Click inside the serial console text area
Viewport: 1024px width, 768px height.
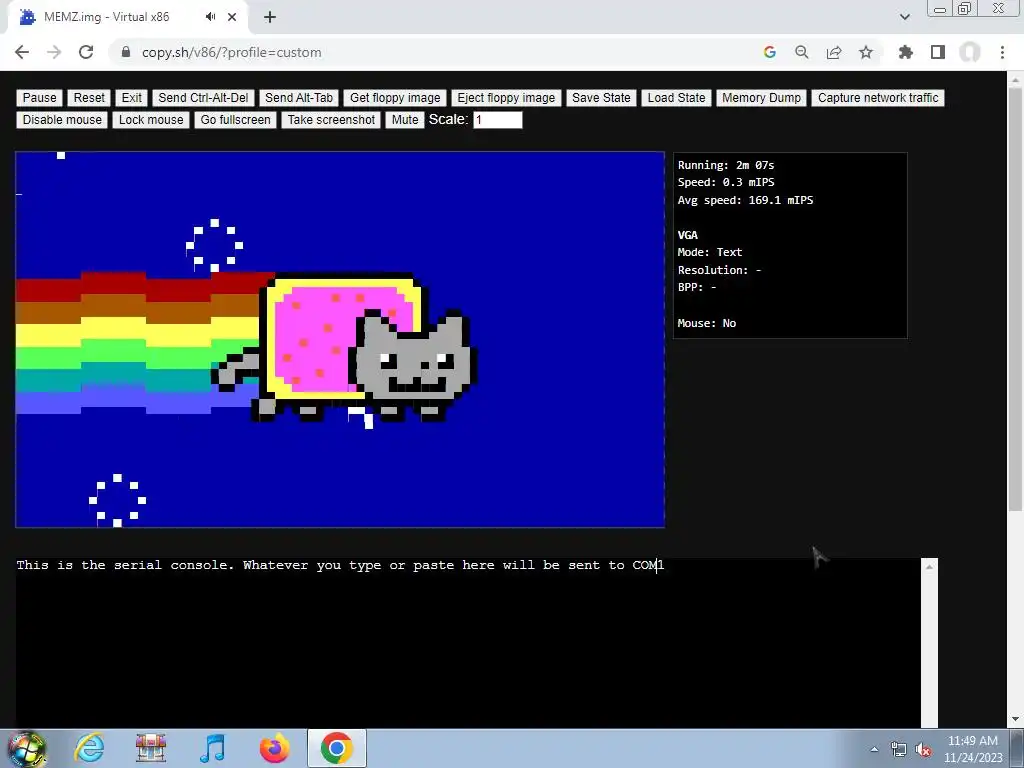pyautogui.click(x=468, y=643)
